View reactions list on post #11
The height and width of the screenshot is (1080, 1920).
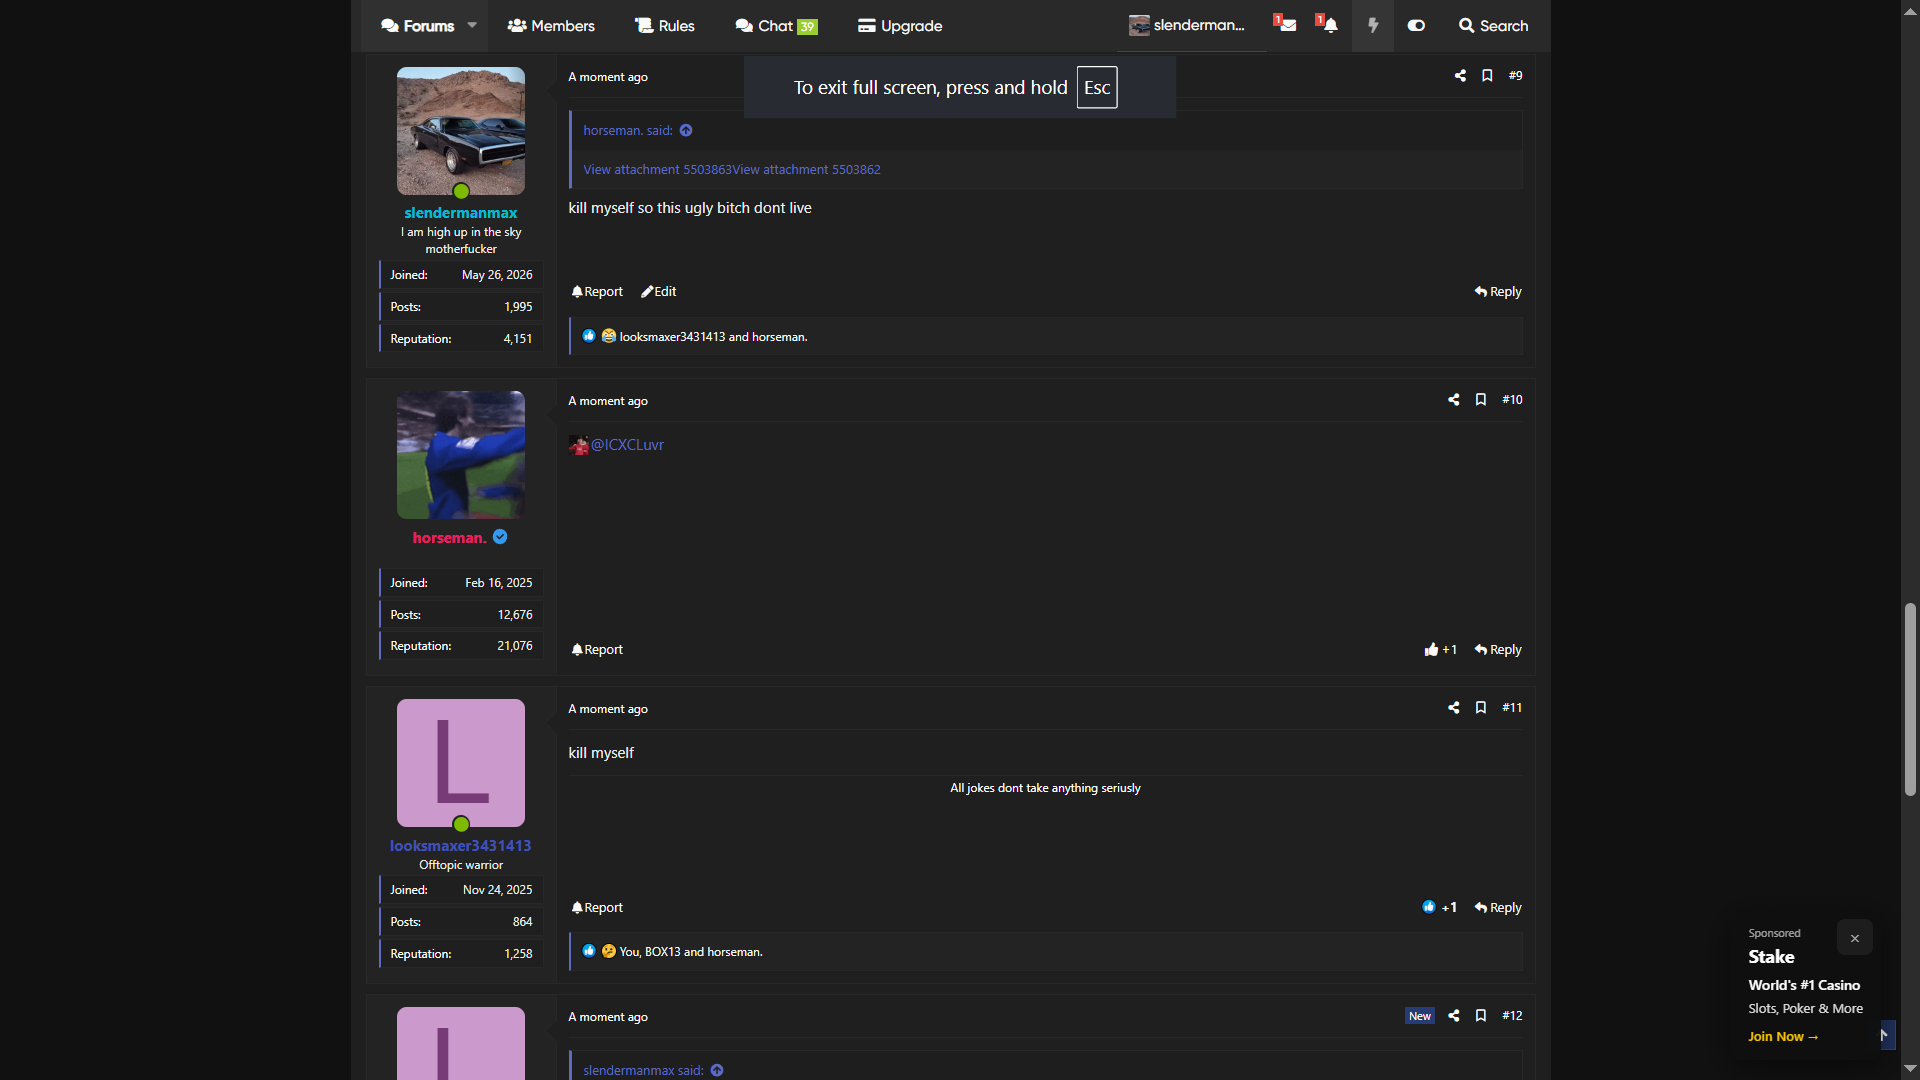point(691,952)
